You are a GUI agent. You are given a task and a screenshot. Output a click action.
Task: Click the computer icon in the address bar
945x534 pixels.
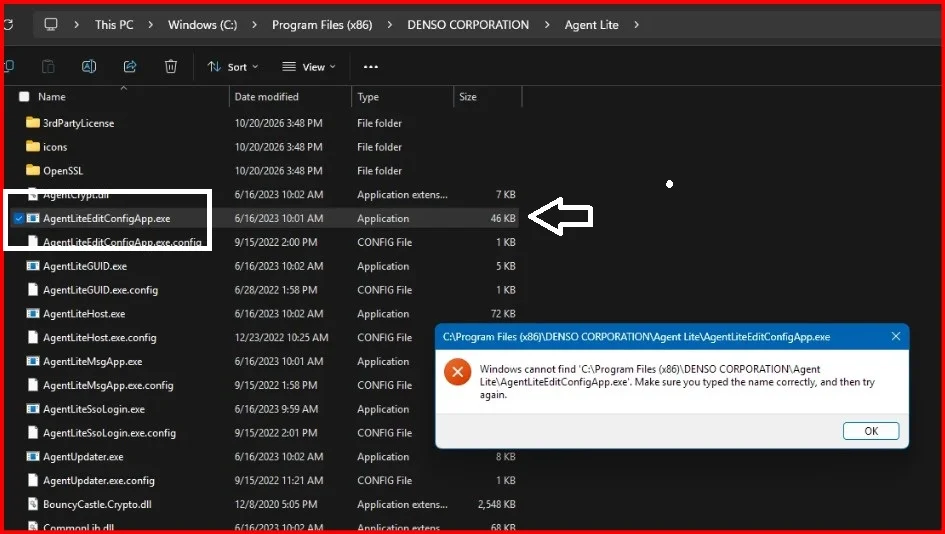[51, 25]
